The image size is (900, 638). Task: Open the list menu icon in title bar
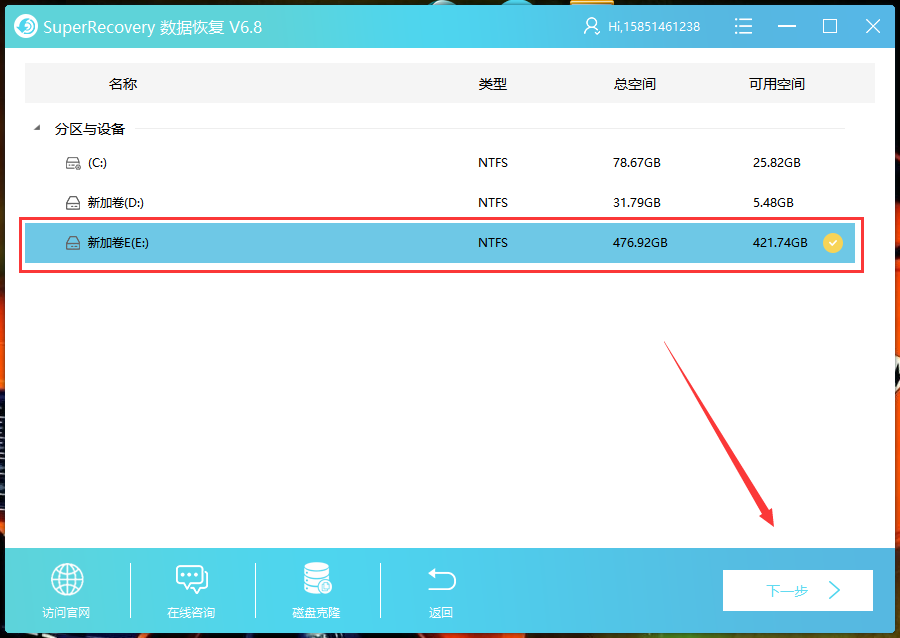743,26
